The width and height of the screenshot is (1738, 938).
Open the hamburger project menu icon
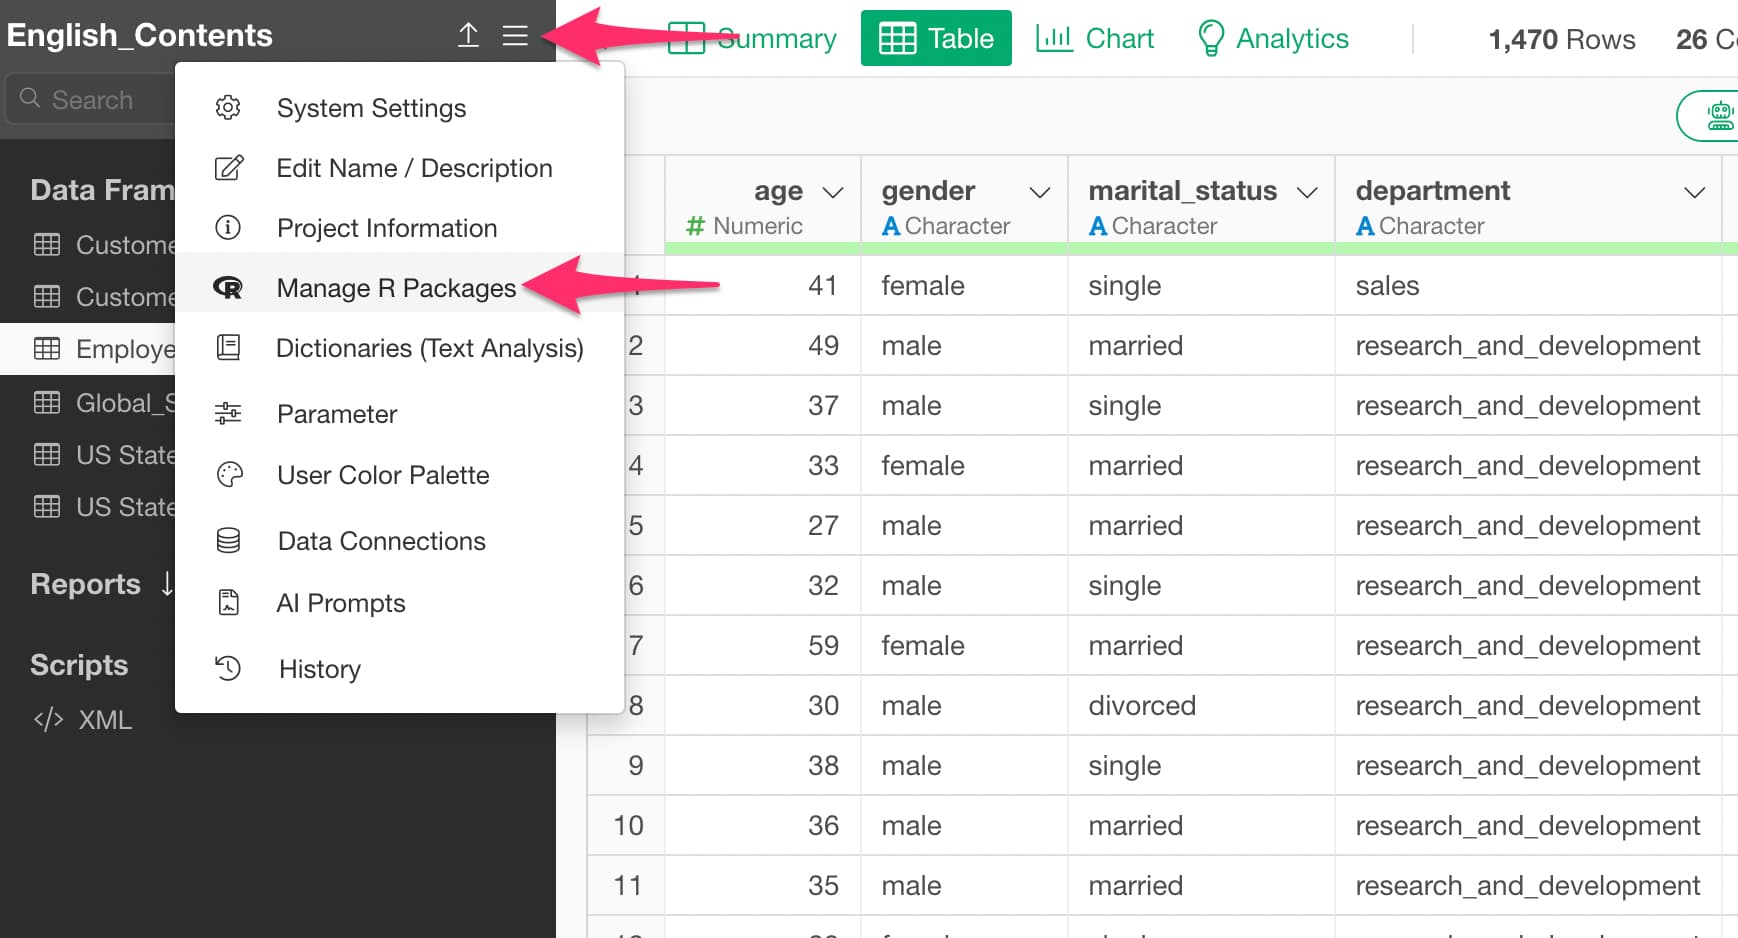pyautogui.click(x=515, y=36)
